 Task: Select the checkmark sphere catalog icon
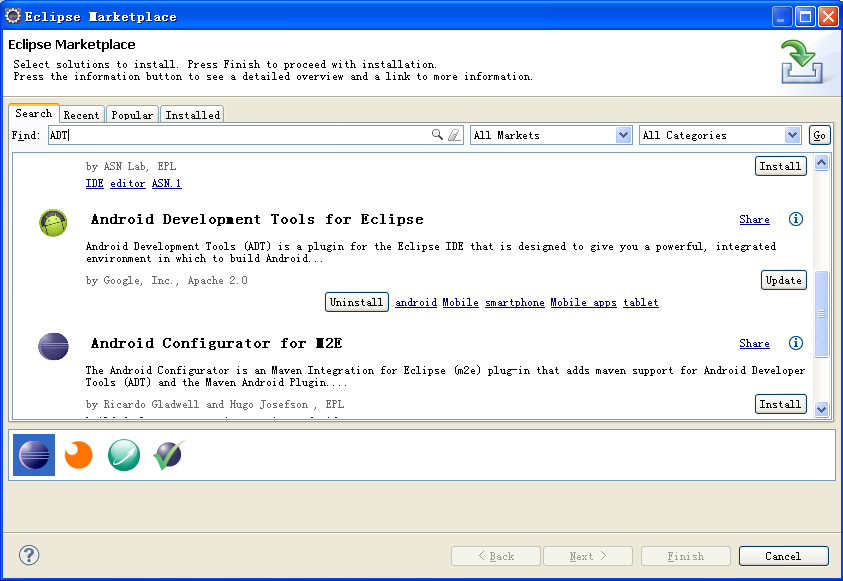(169, 455)
